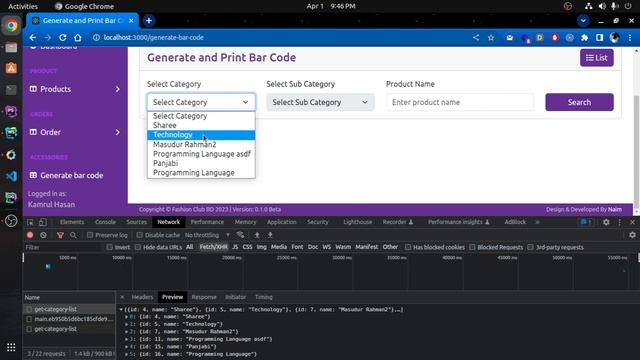The width and height of the screenshot is (640, 360).
Task: Choose Technology from category list
Action: [201, 135]
